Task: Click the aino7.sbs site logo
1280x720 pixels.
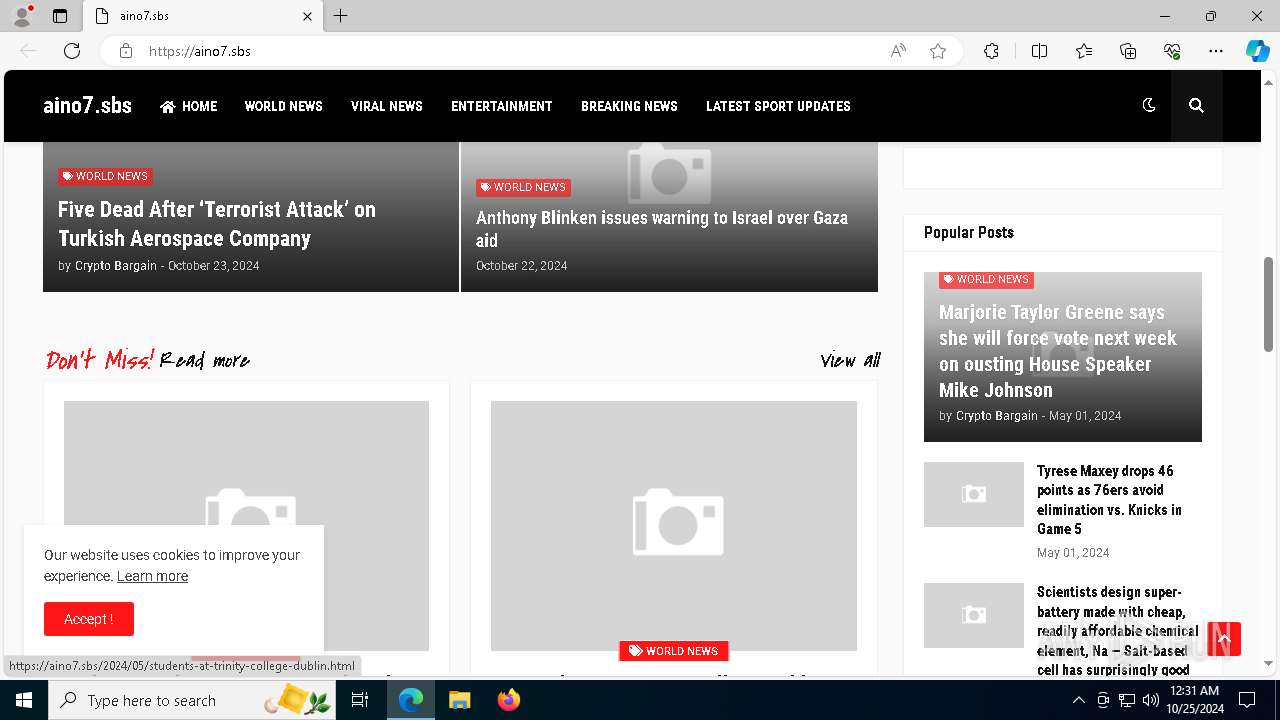Action: click(87, 106)
